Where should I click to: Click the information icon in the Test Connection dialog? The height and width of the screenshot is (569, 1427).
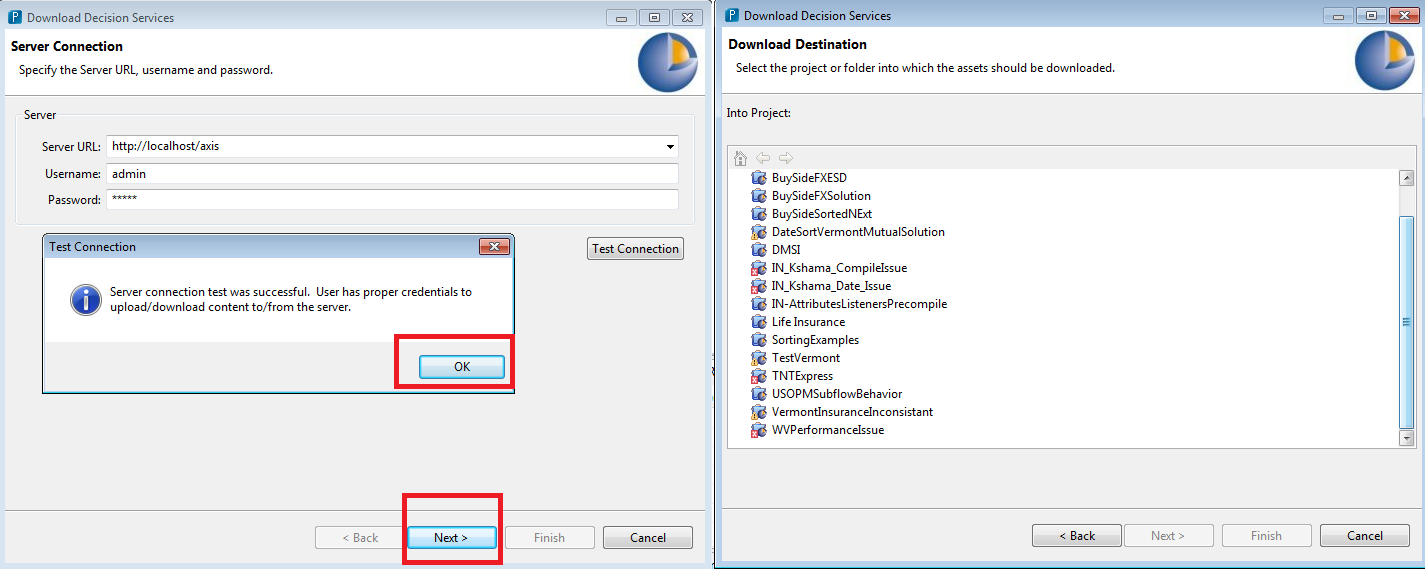(85, 299)
